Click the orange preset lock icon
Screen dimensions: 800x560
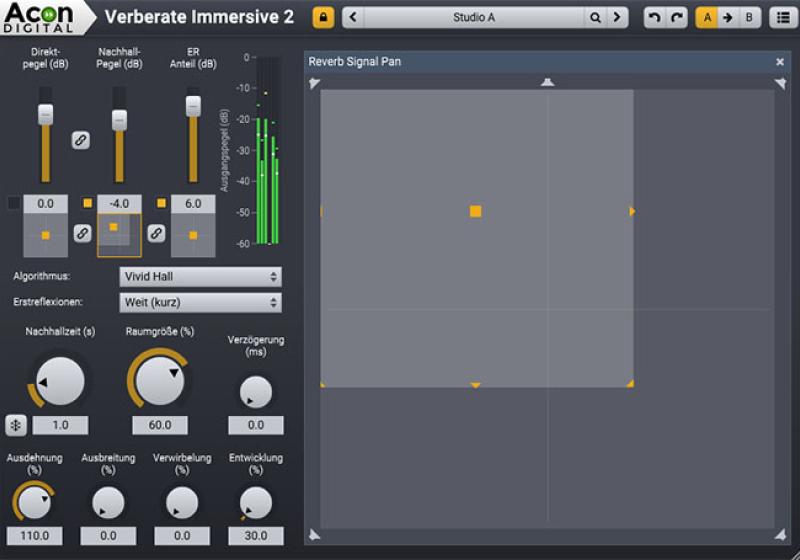323,17
